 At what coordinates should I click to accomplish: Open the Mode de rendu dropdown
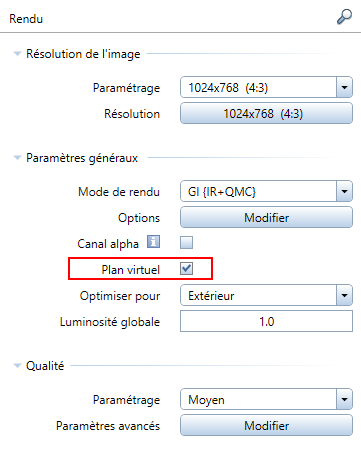pyautogui.click(x=266, y=191)
